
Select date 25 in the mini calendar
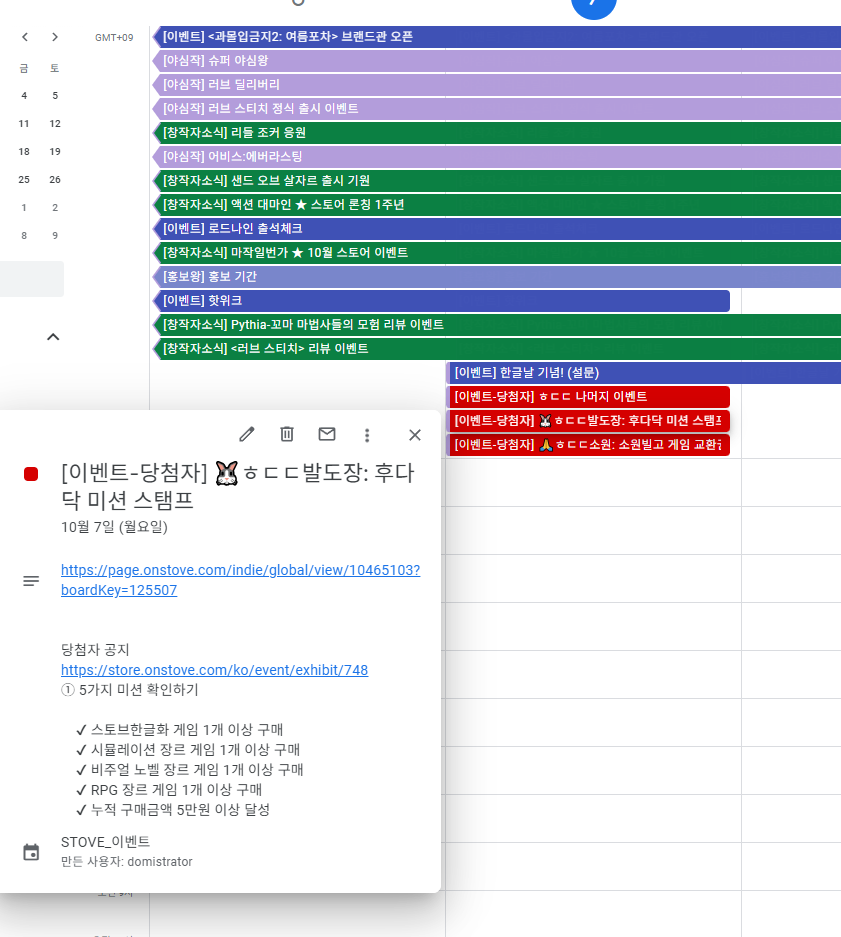click(24, 180)
